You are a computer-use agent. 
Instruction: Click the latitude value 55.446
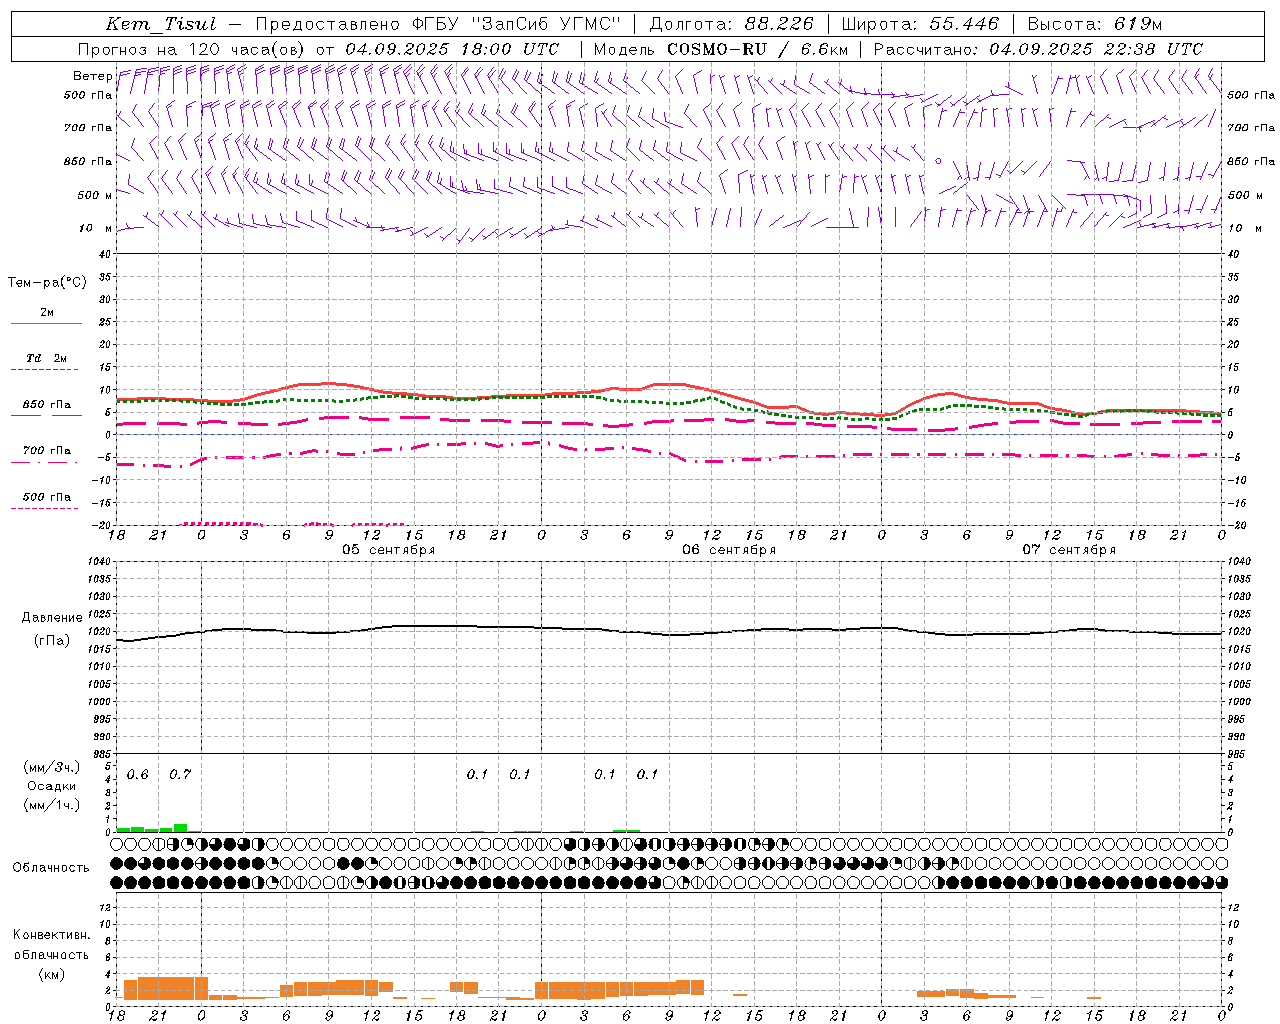(x=964, y=24)
